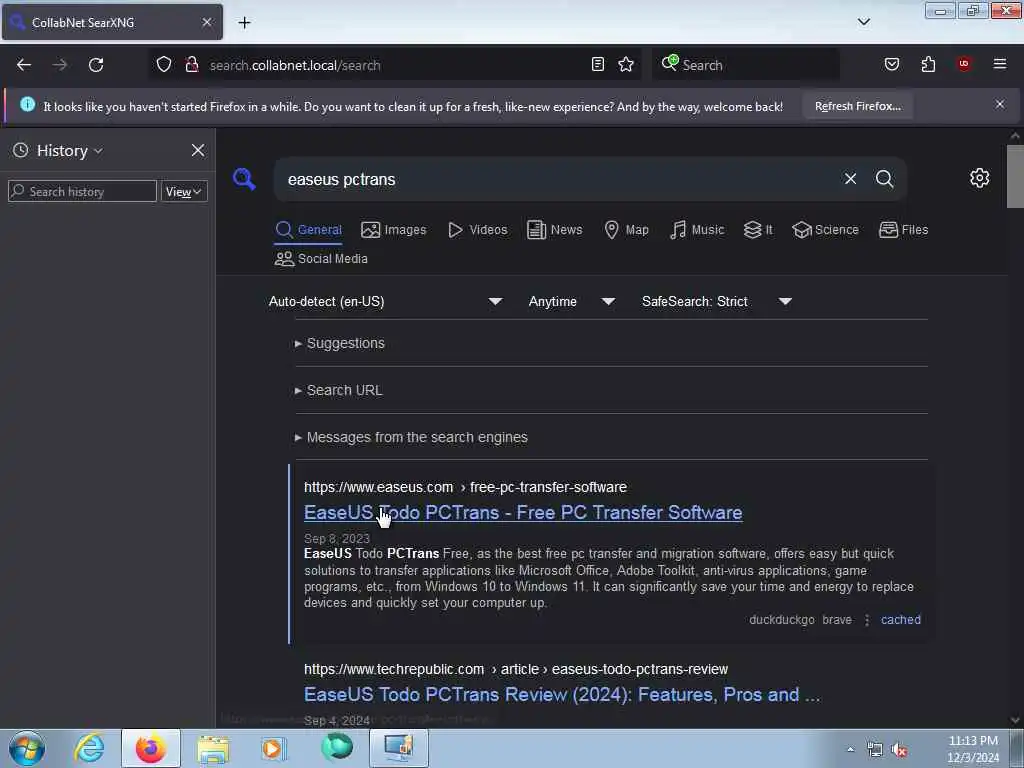This screenshot has height=768, width=1024.
Task: Switch to the Social Media category
Action: [x=321, y=259]
